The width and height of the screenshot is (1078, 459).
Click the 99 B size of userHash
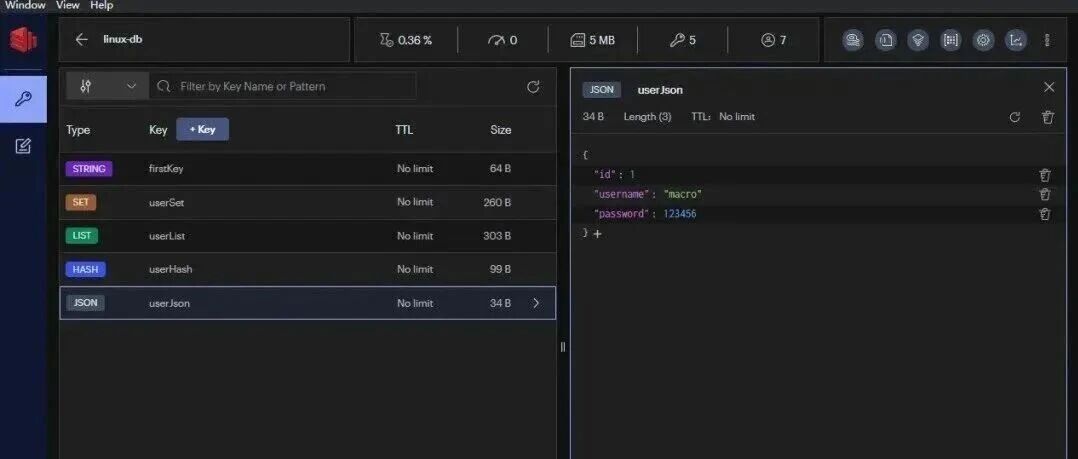click(x=500, y=269)
